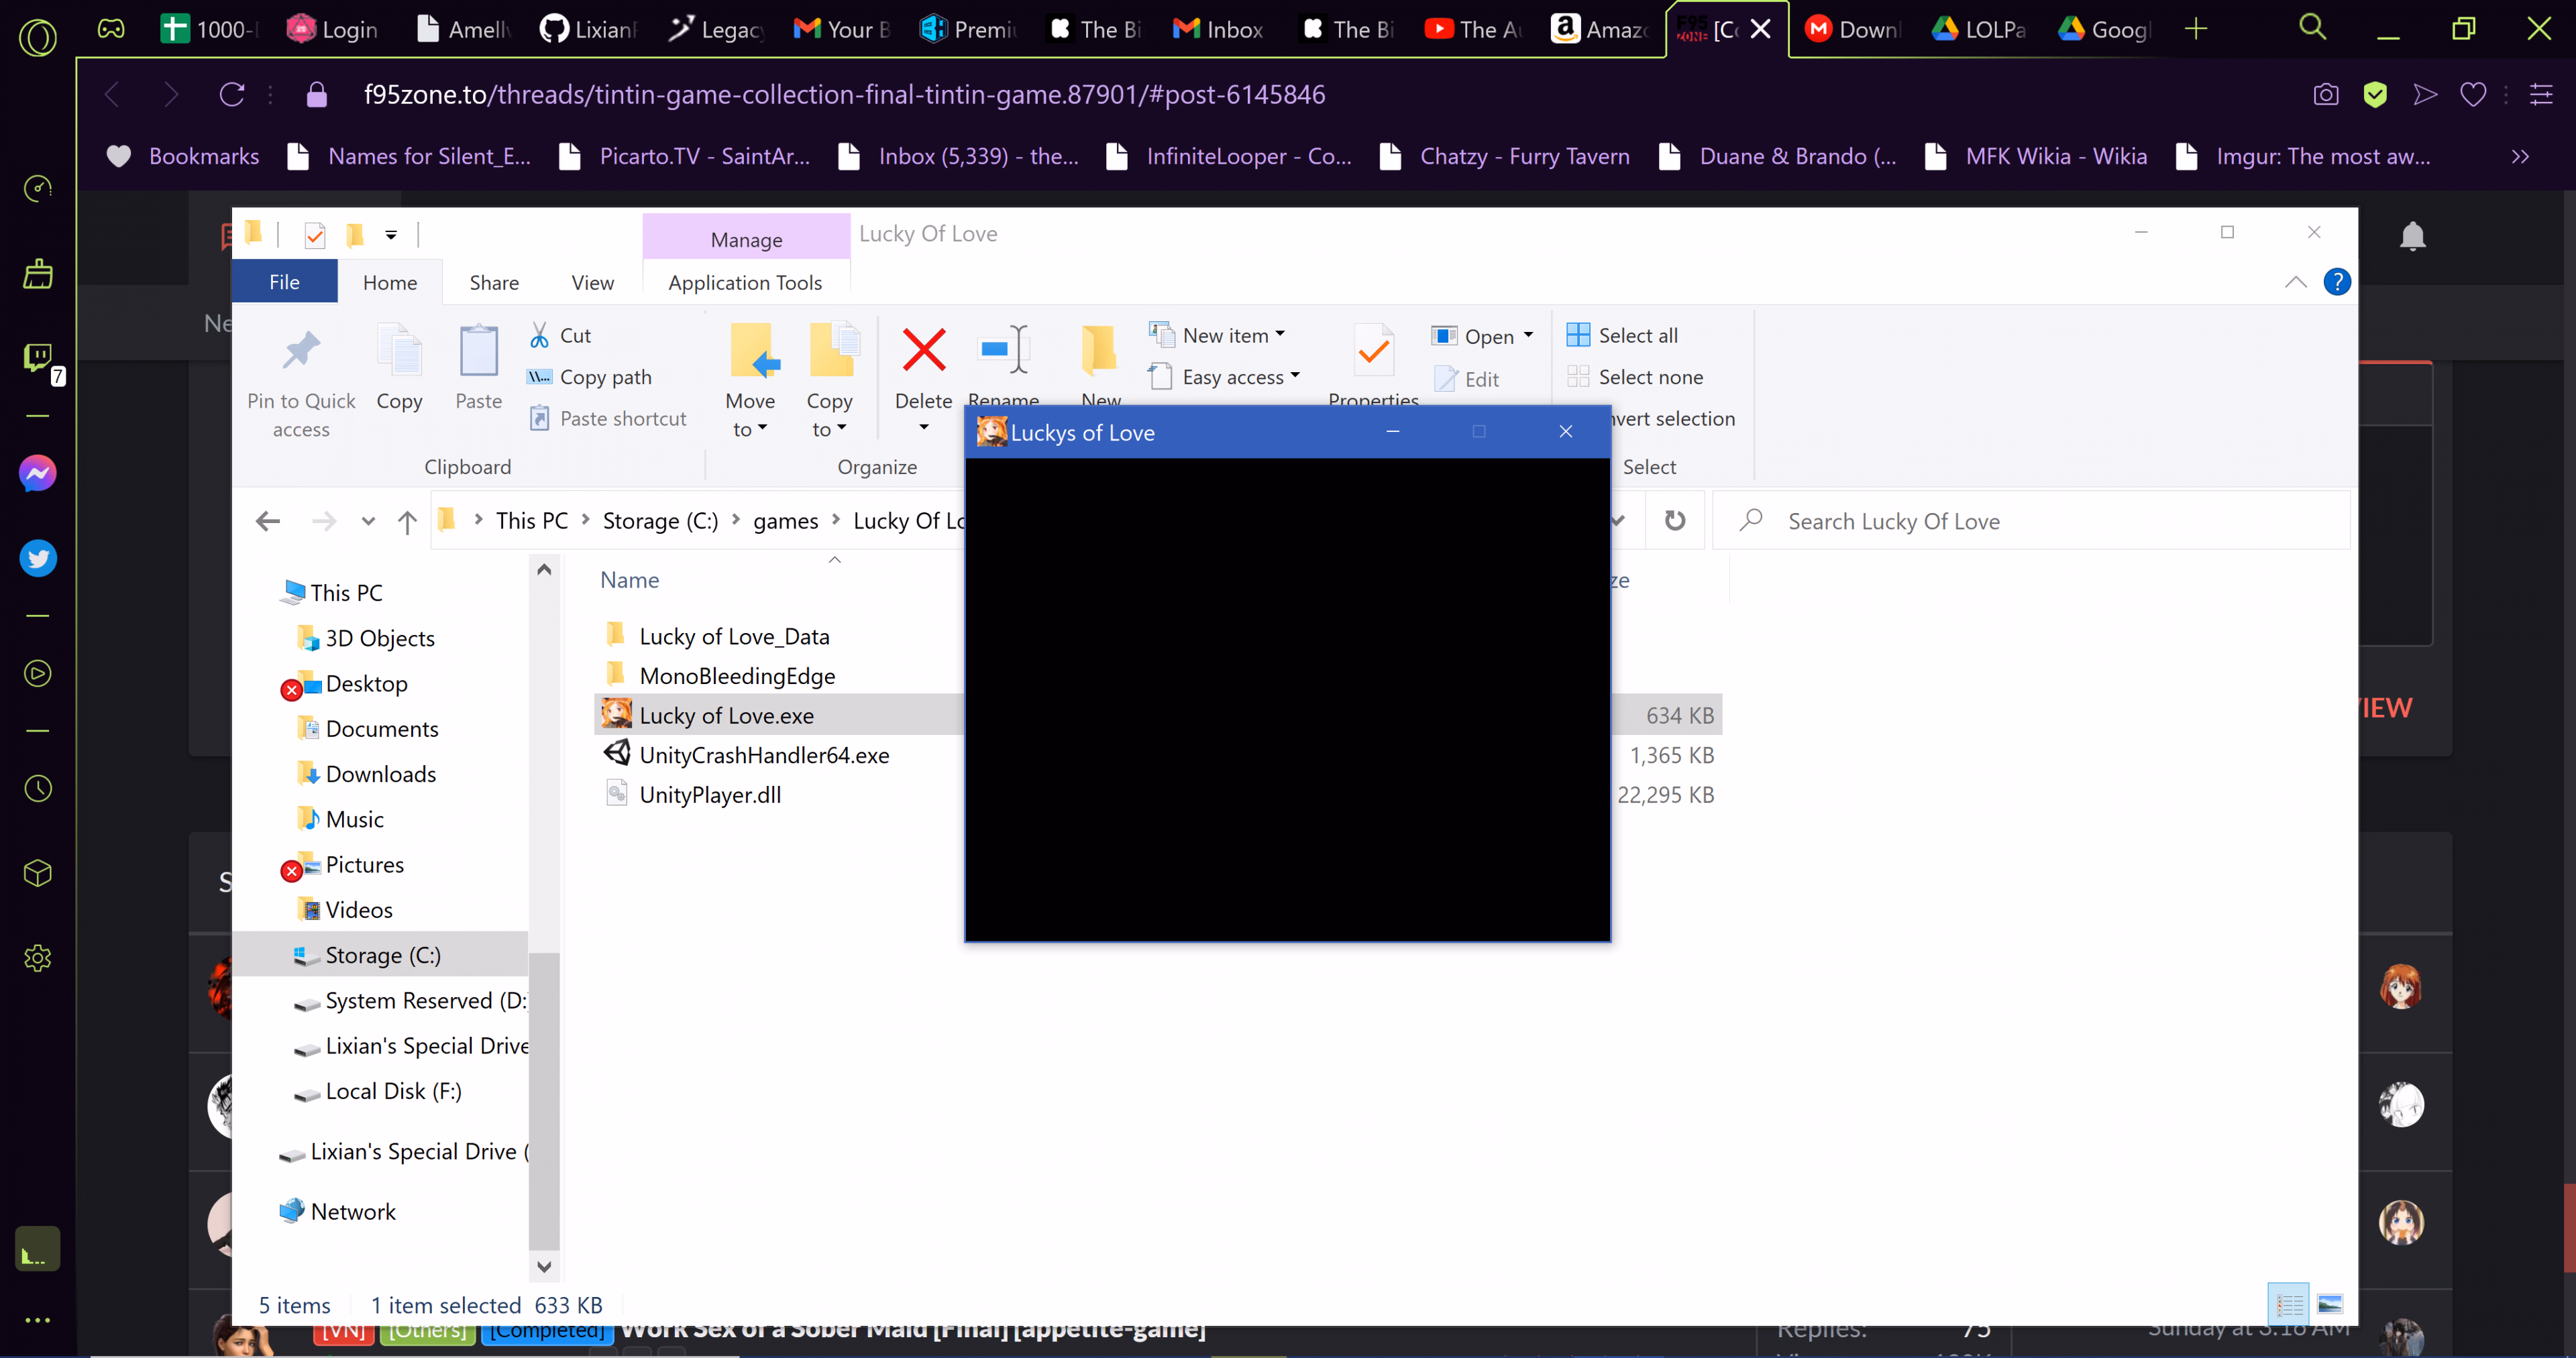
Task: Switch to details view layout button
Action: coord(2289,1304)
